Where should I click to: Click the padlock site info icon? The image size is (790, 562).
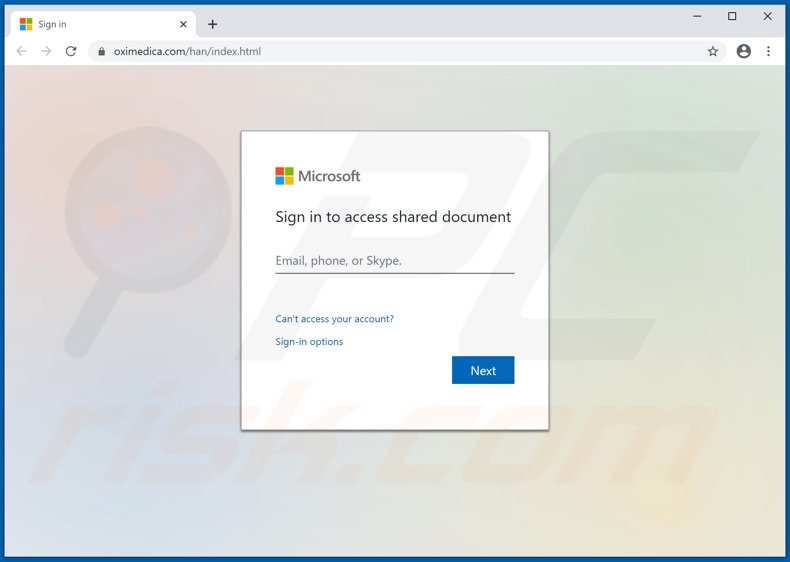(102, 51)
